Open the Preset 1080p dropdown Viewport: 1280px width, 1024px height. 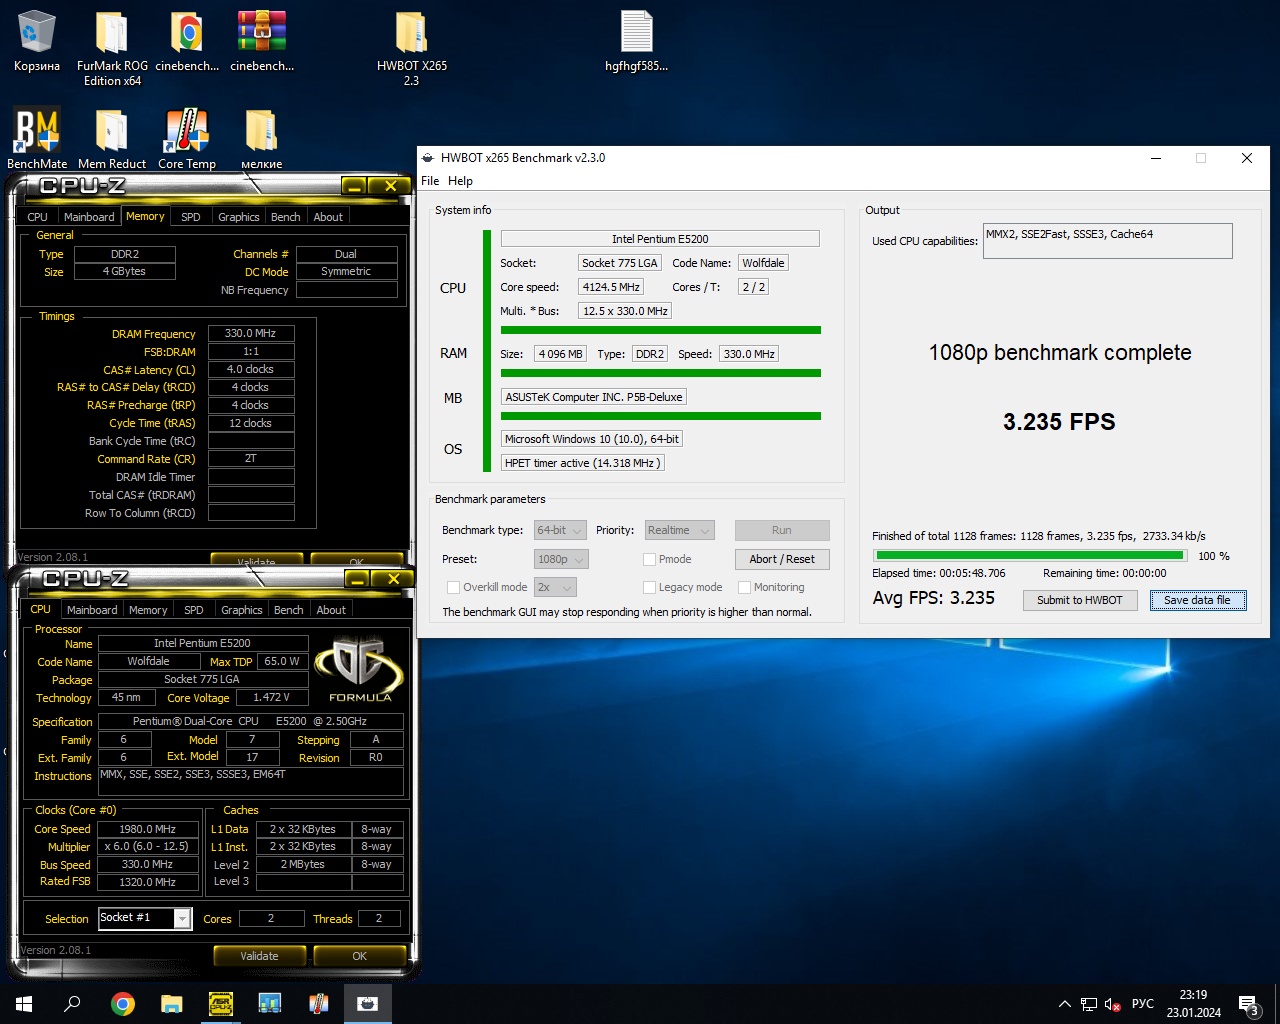[x=561, y=560]
